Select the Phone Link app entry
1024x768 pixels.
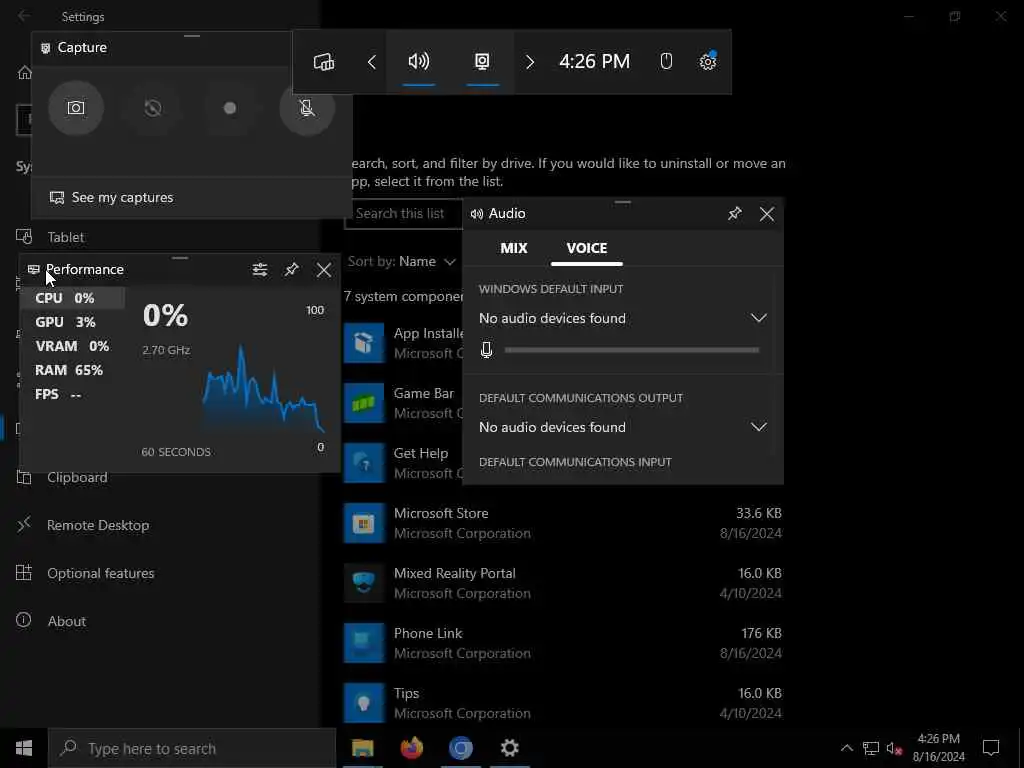pos(563,643)
